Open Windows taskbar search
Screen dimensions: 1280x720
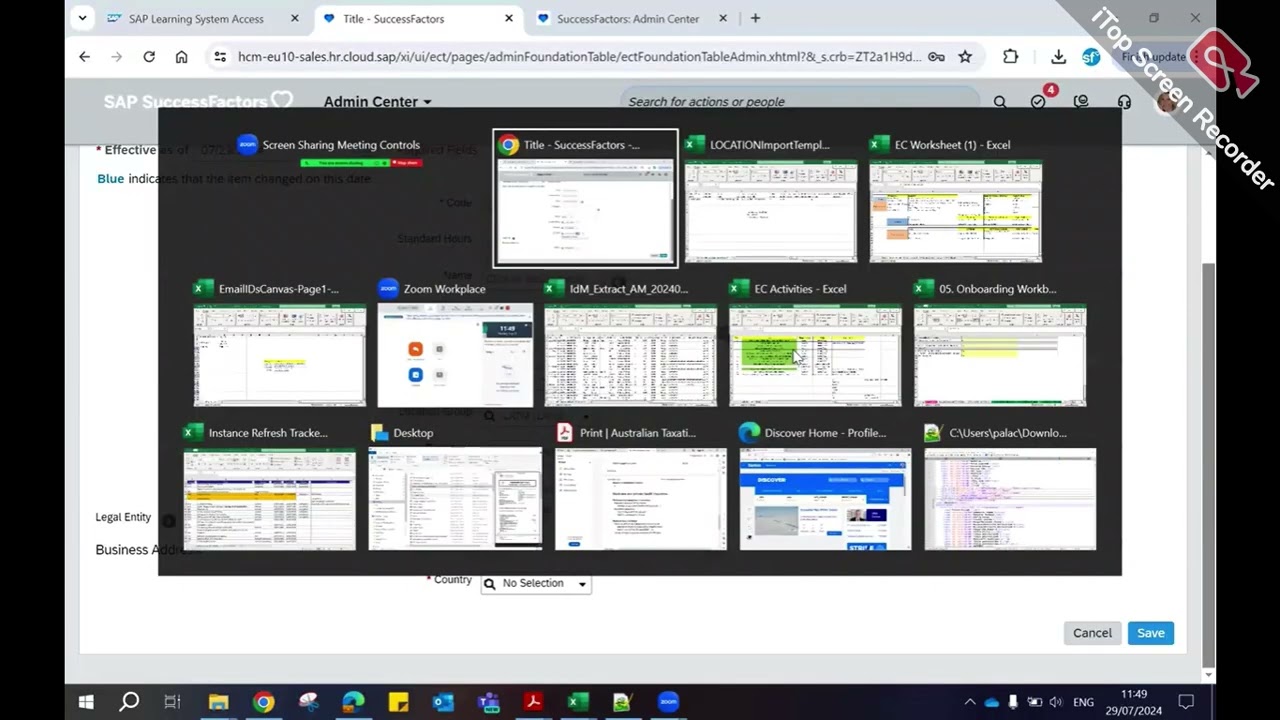(129, 702)
